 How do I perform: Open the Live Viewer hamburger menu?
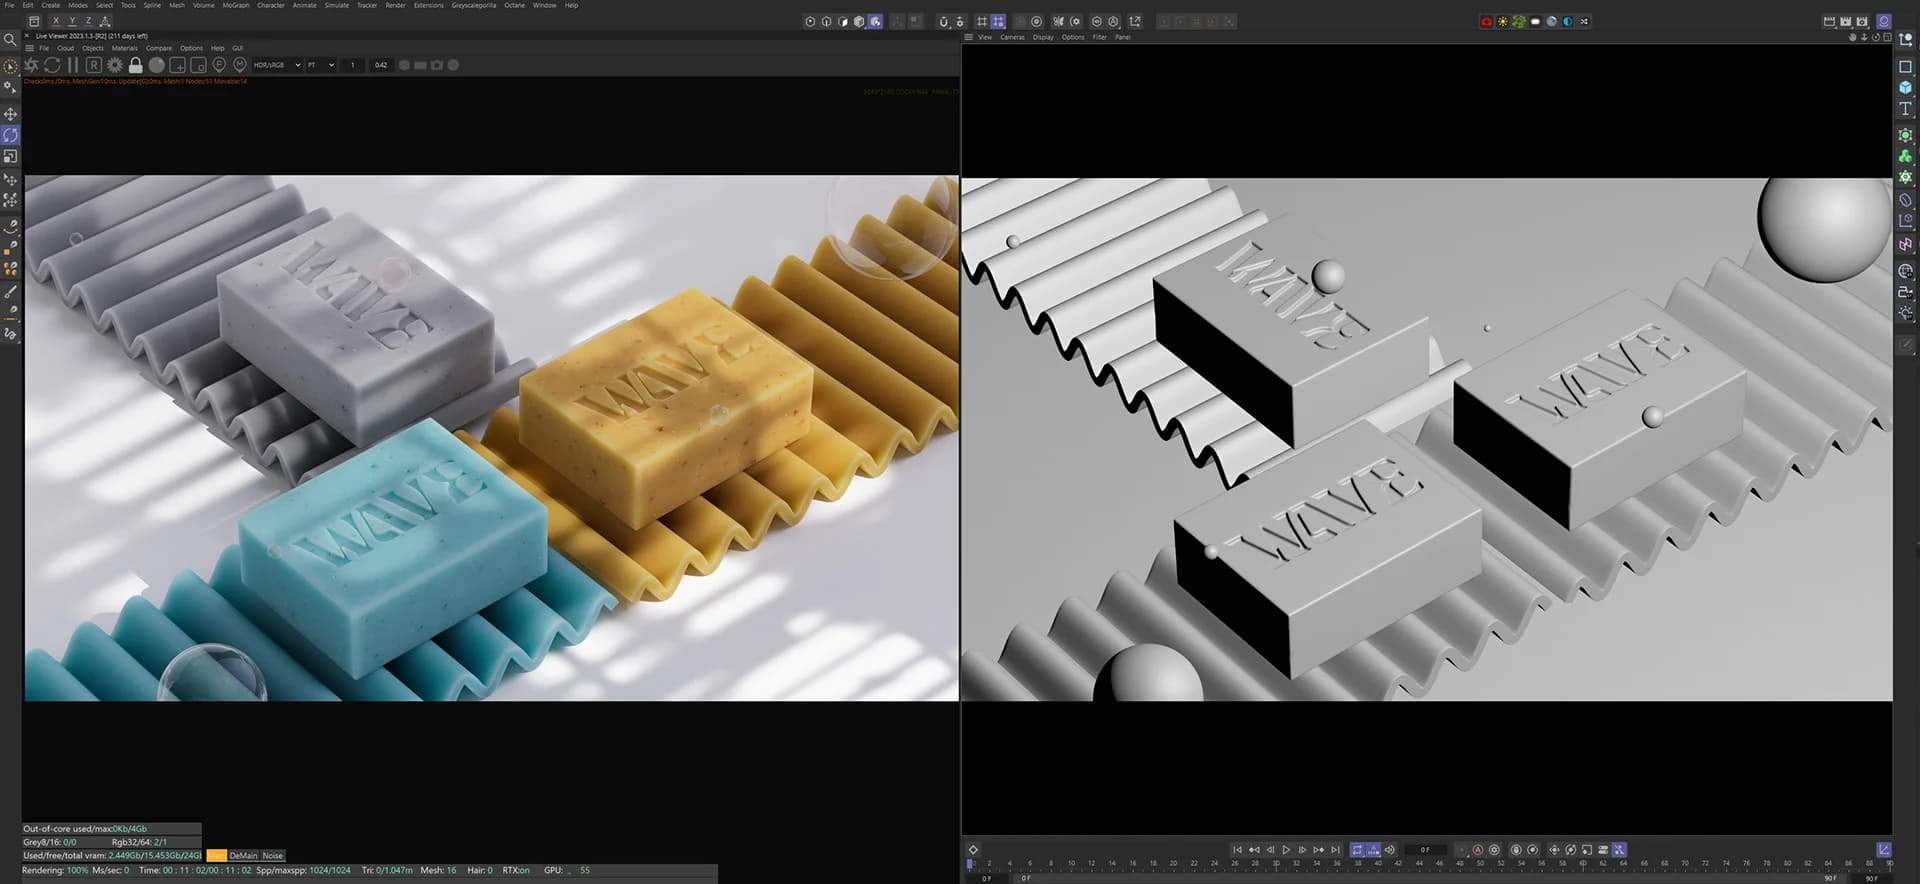pyautogui.click(x=29, y=48)
